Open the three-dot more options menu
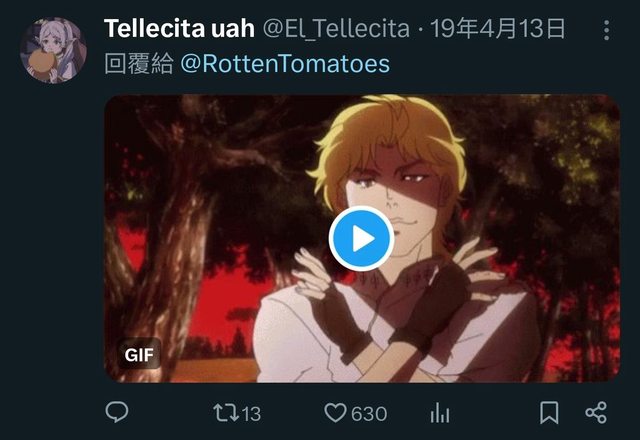Image resolution: width=640 pixels, height=440 pixels. (x=607, y=30)
